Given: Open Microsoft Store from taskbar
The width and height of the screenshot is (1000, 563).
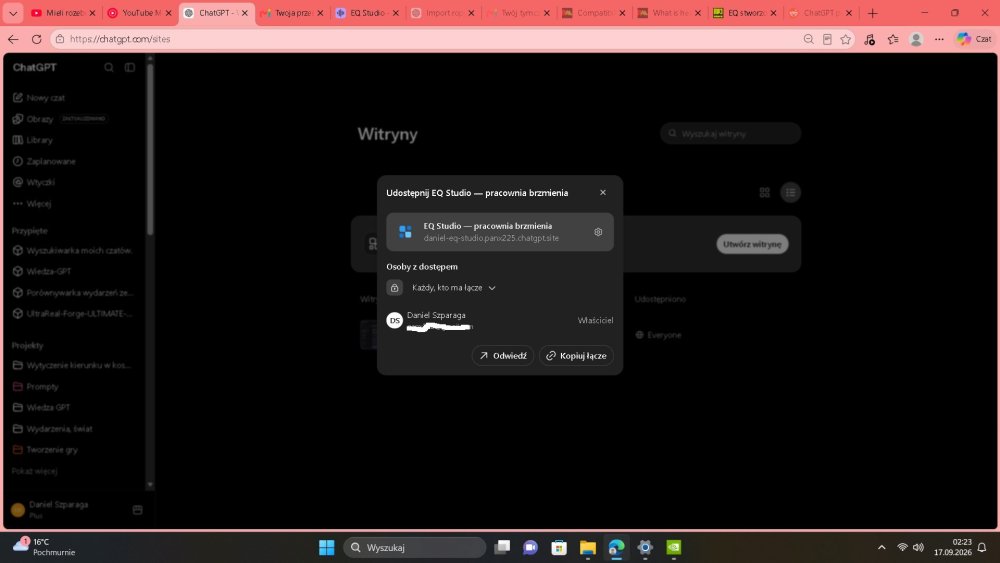Looking at the screenshot, I should click(x=559, y=547).
